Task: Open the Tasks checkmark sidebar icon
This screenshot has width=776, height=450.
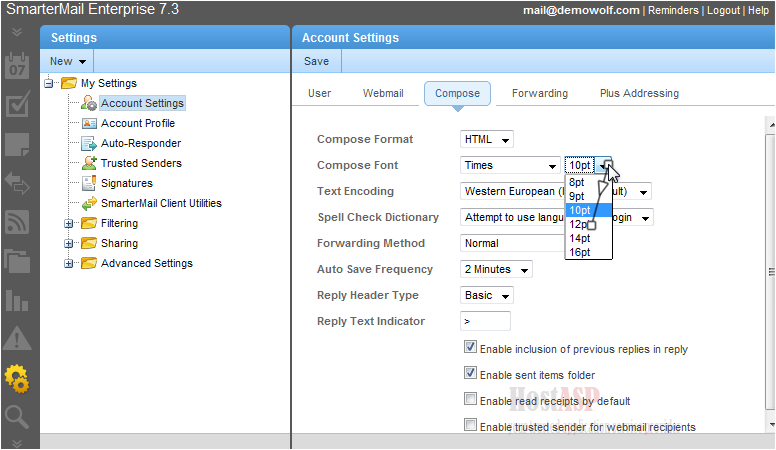Action: 17,105
